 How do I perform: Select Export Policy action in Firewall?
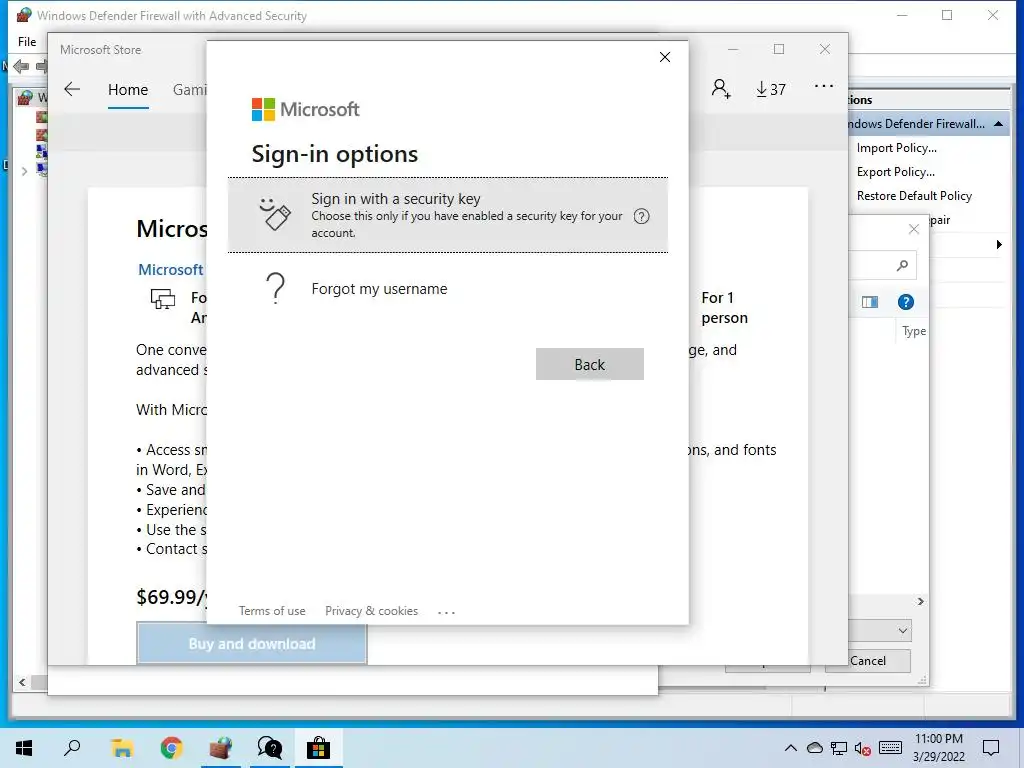895,172
